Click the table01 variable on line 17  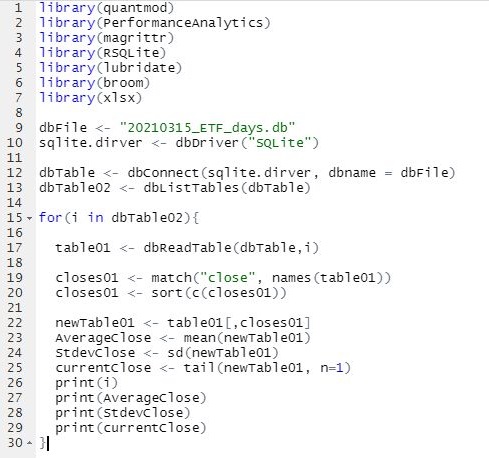pos(83,248)
